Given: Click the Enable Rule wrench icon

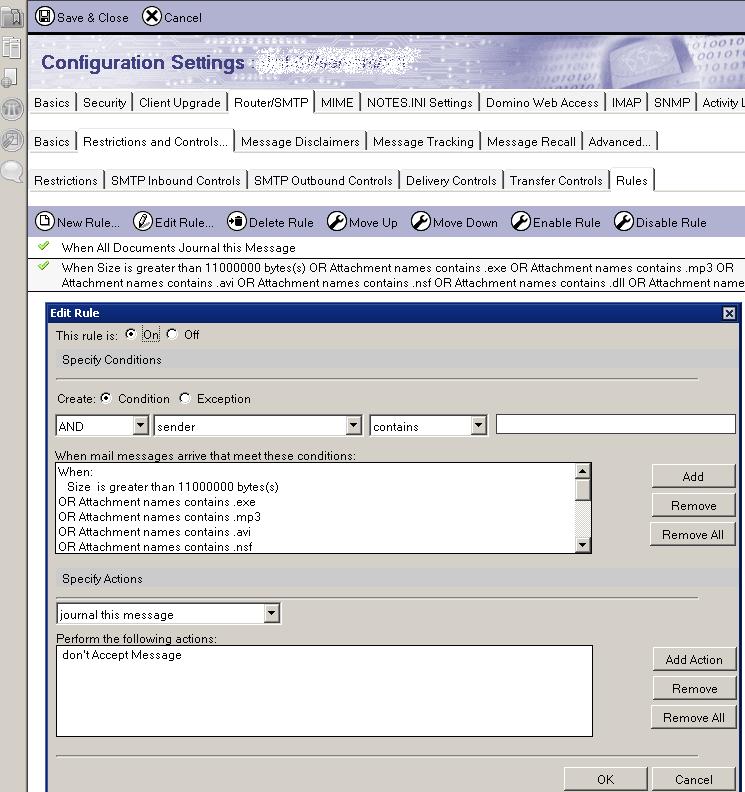Looking at the screenshot, I should (x=520, y=221).
